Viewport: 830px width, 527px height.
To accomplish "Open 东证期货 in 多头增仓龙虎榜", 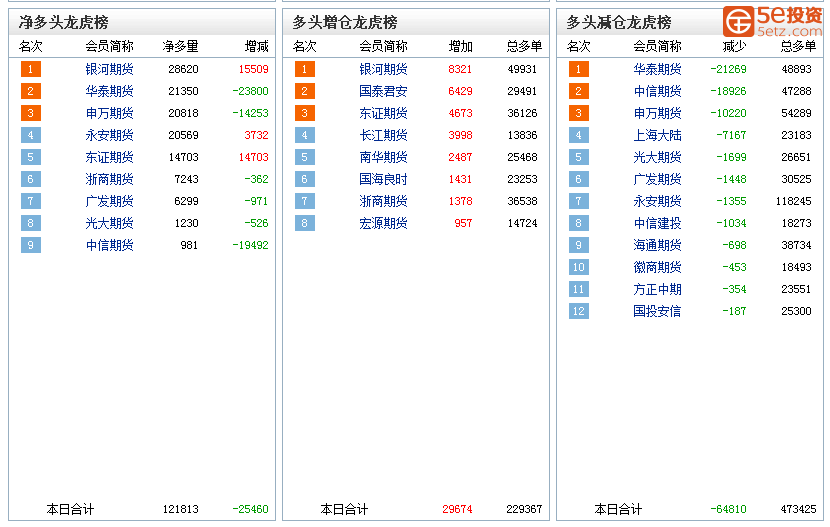I will click(x=383, y=113).
